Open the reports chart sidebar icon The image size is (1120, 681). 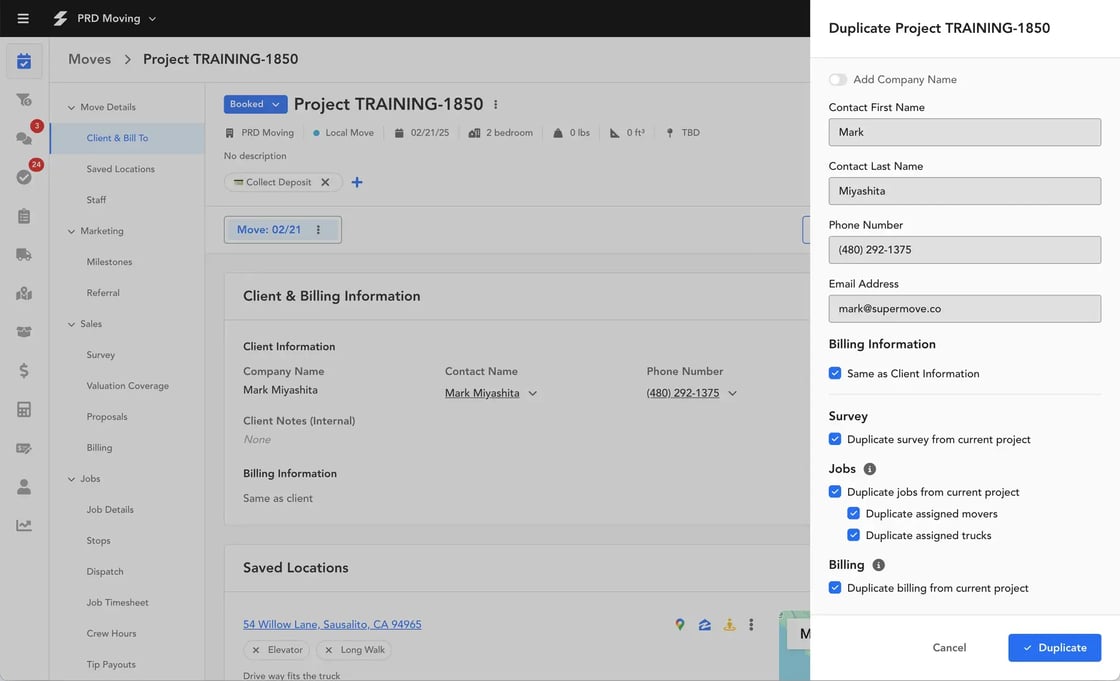pos(24,525)
